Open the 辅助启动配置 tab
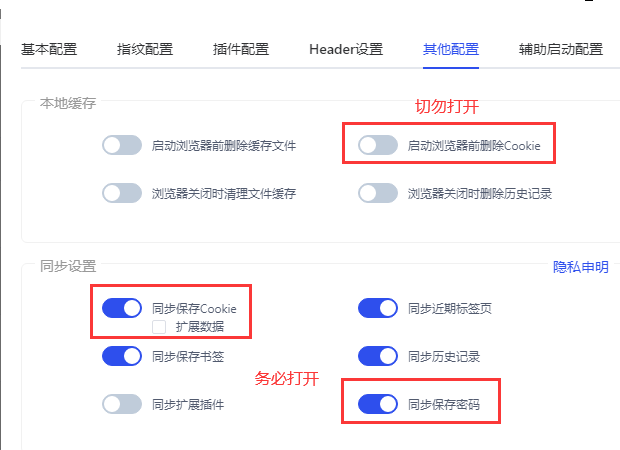The width and height of the screenshot is (620, 450). coord(561,49)
